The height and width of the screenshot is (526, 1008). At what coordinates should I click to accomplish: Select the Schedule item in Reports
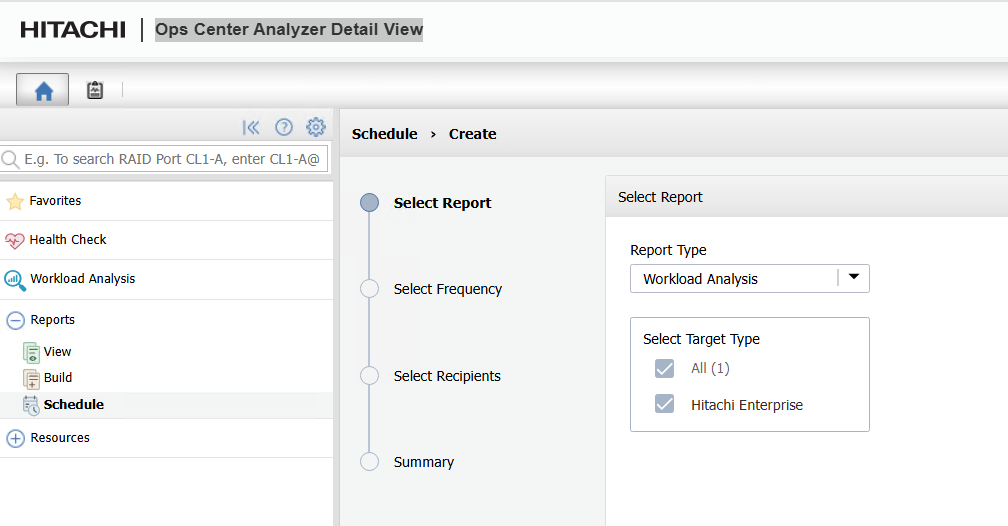[73, 405]
